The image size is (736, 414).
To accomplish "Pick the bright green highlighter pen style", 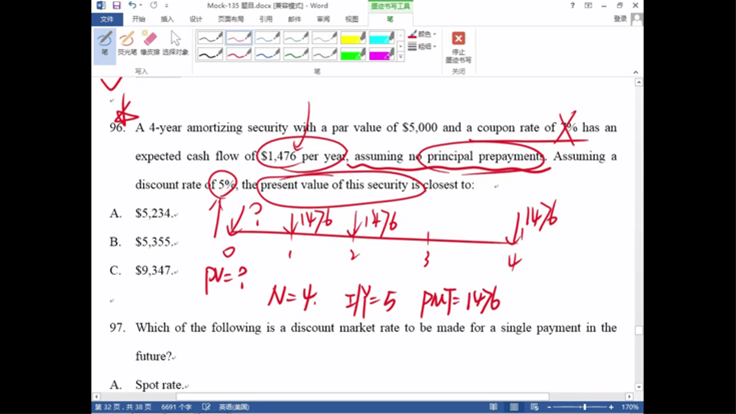I will 353,54.
